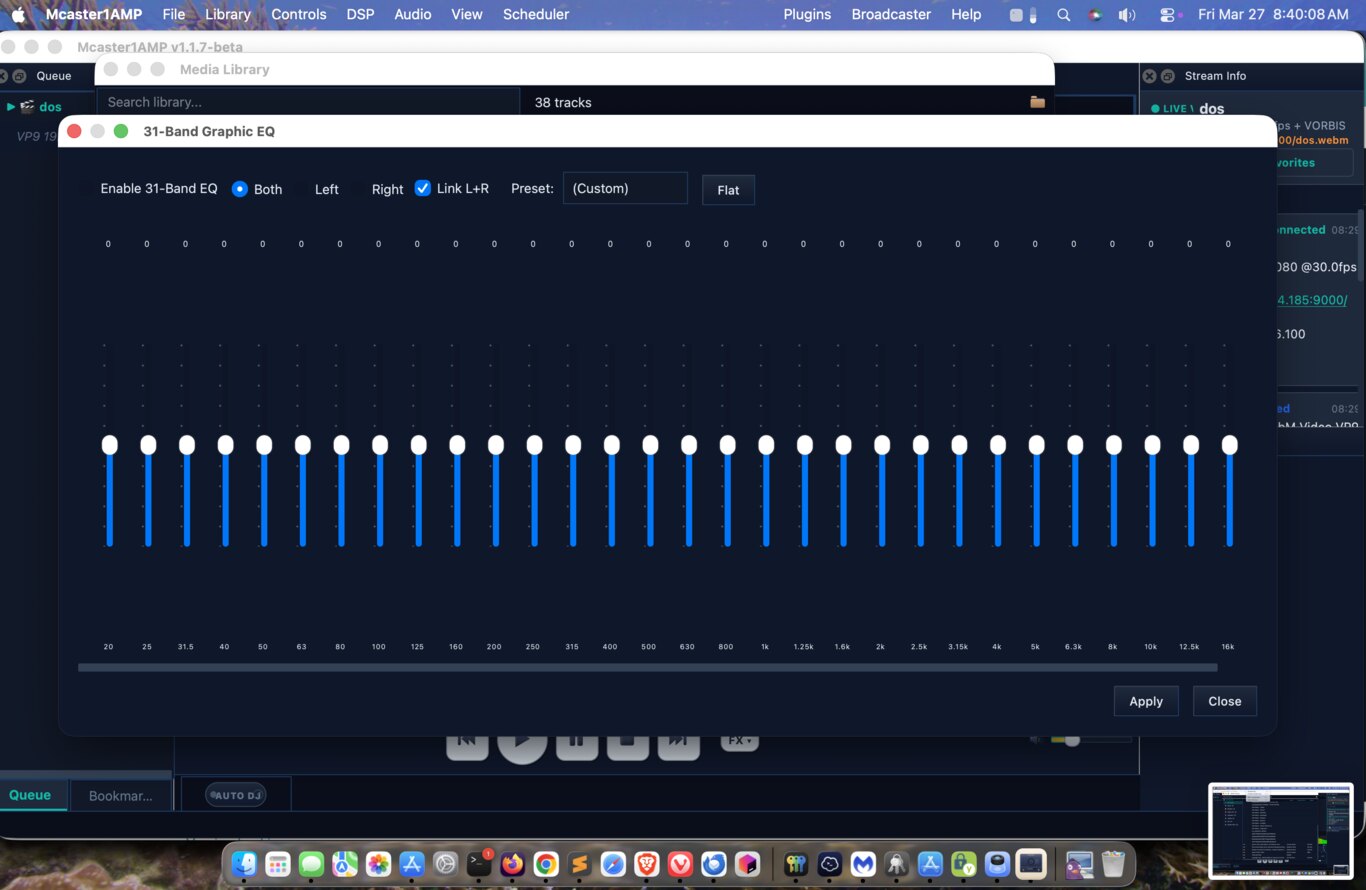Open Photos from the dock
Viewport: 1366px width, 890px height.
378,864
